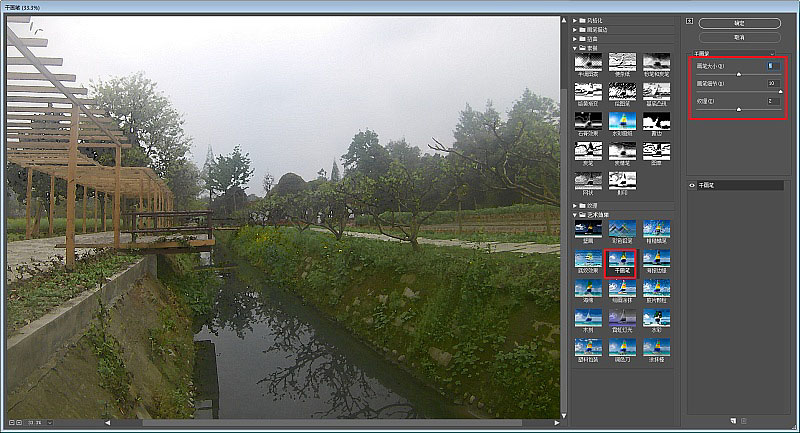Viewport: 800px width, 433px height.
Task: Expand the 风格化 (Stylize) filter folder
Action: click(575, 20)
